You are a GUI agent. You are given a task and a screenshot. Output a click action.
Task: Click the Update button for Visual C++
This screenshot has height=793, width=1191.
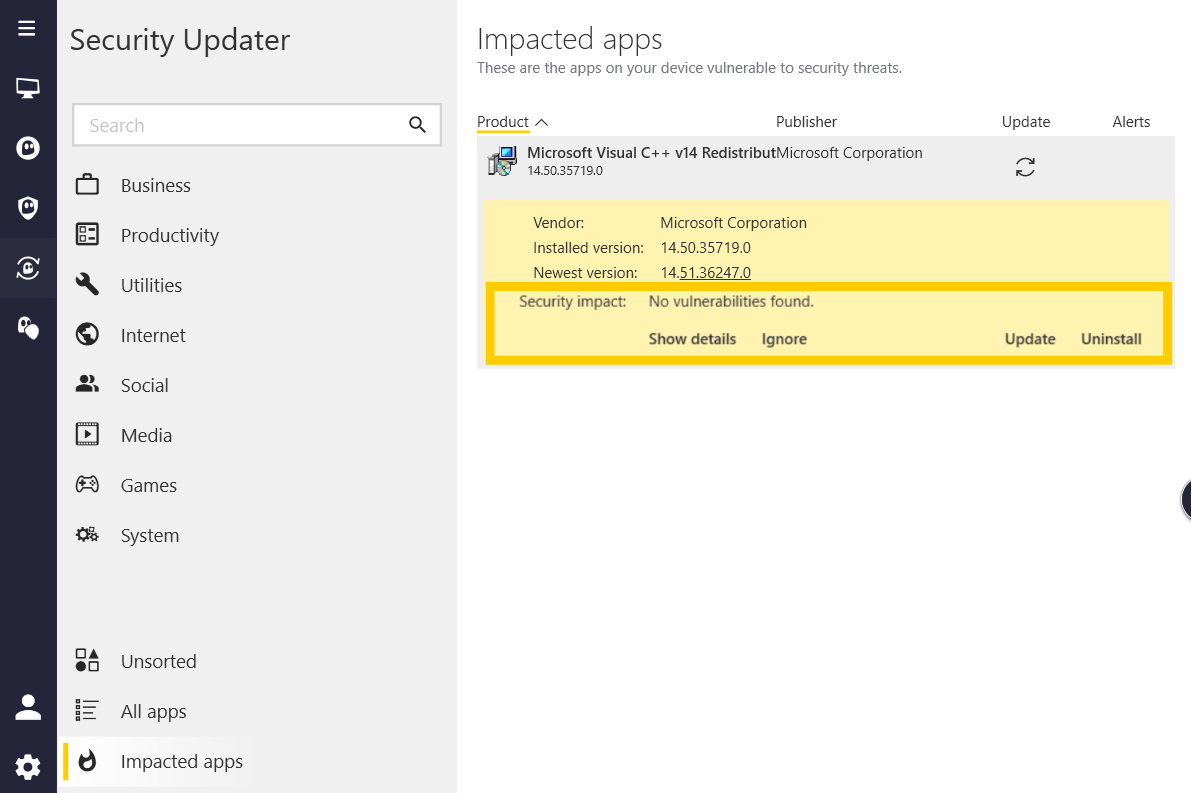1030,339
